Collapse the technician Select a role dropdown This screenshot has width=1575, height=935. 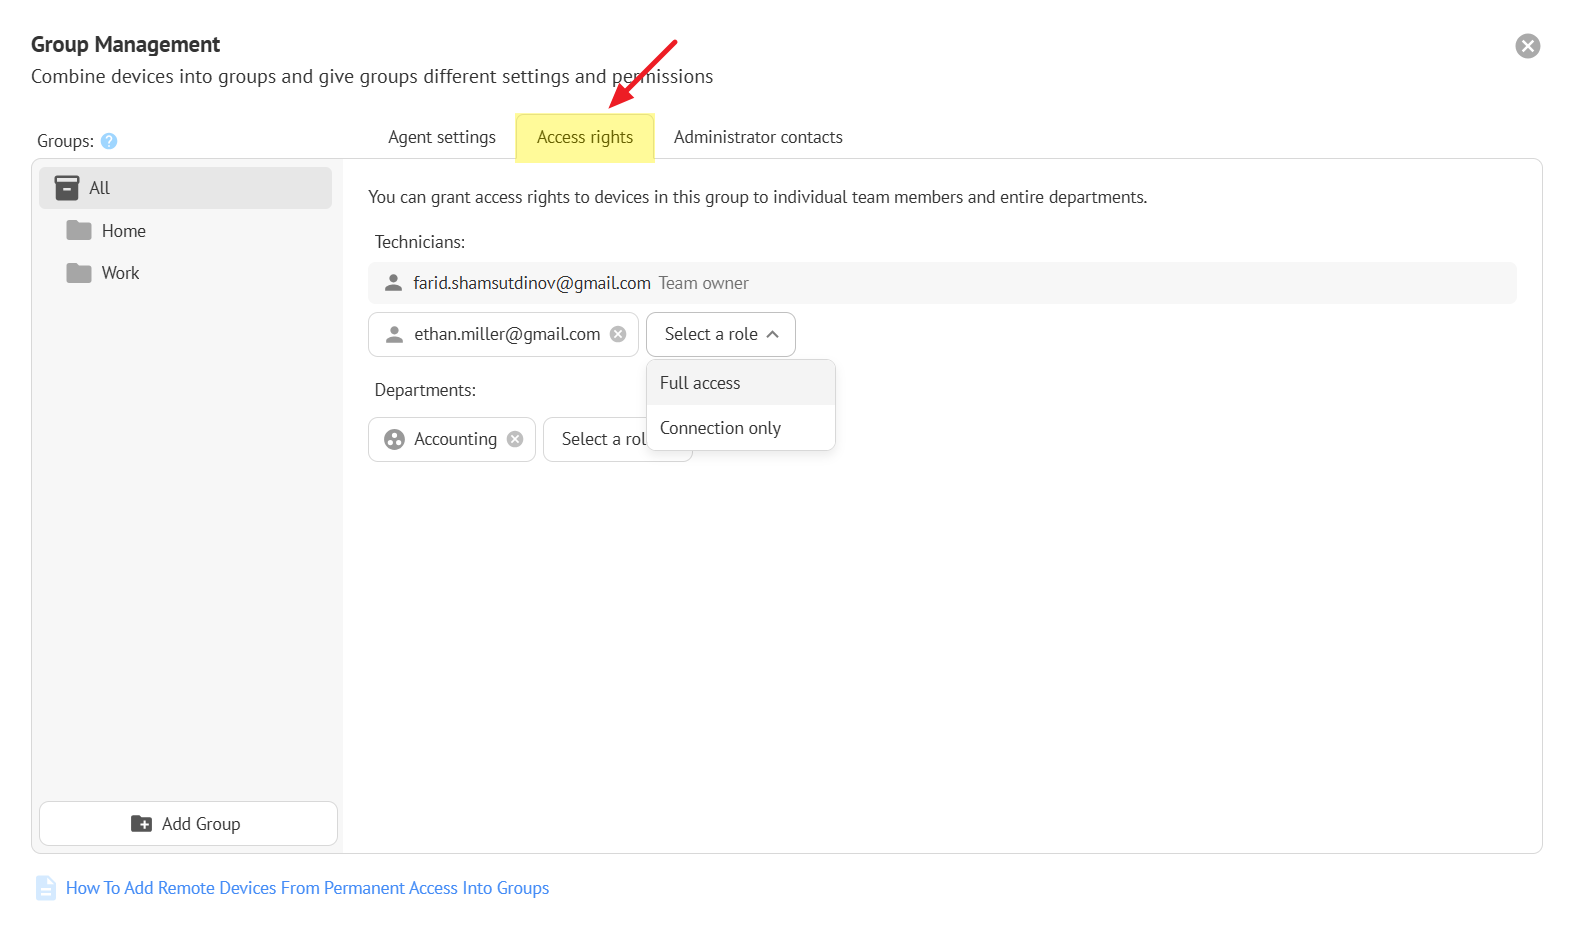720,334
